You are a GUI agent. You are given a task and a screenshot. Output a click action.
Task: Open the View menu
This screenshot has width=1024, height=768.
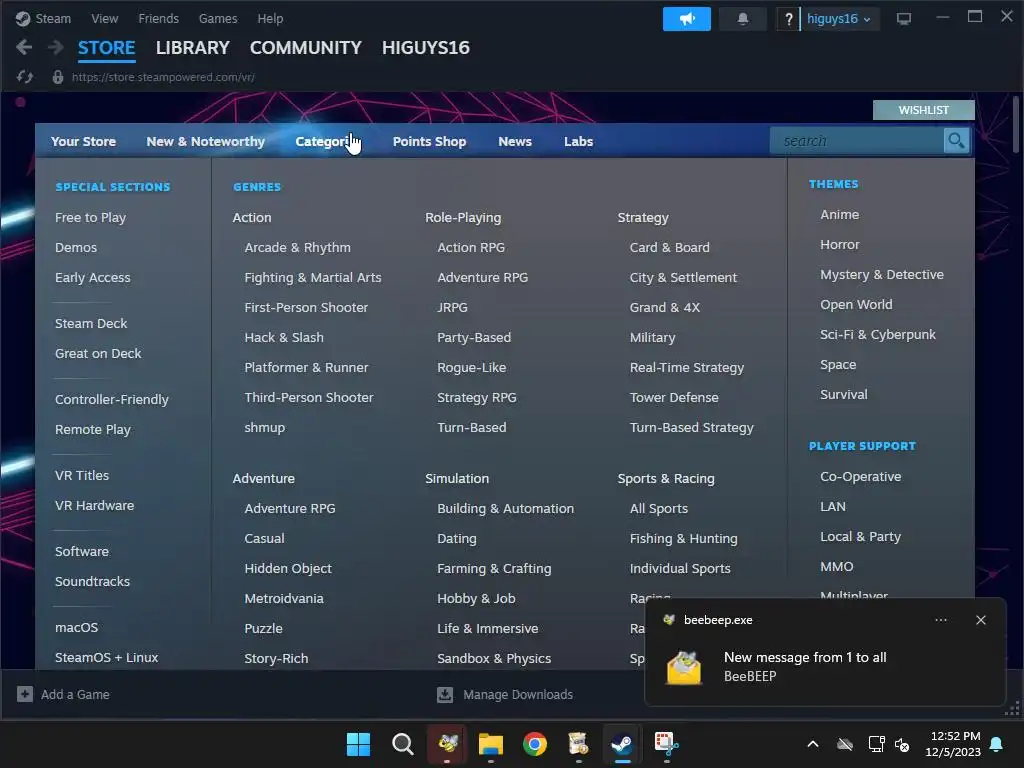pyautogui.click(x=104, y=18)
